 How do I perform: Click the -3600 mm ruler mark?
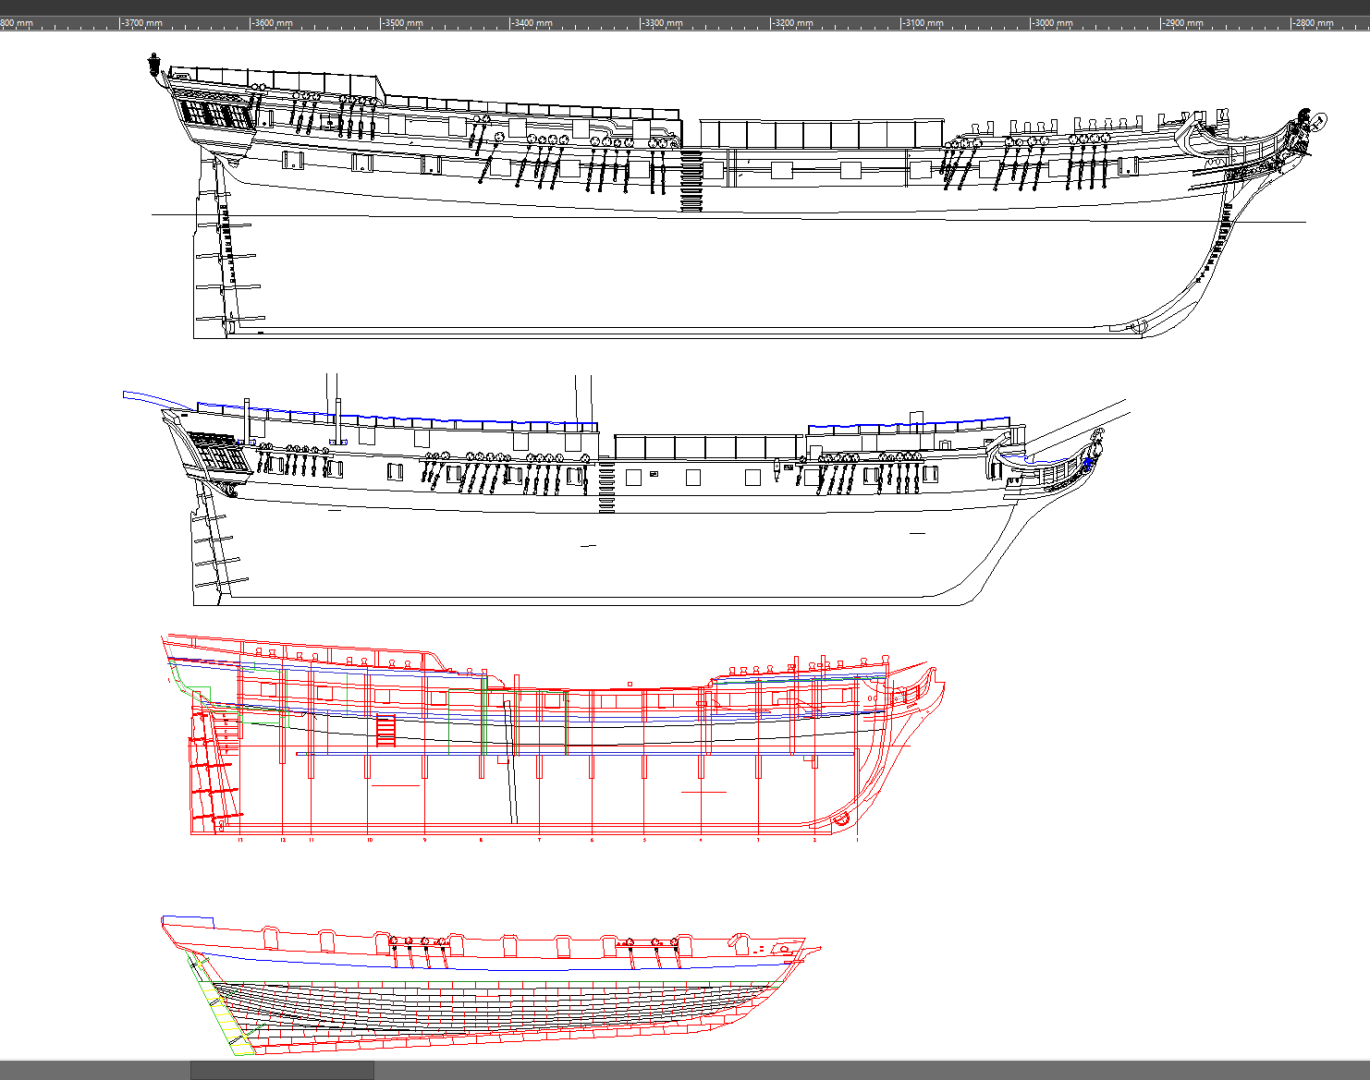272,22
